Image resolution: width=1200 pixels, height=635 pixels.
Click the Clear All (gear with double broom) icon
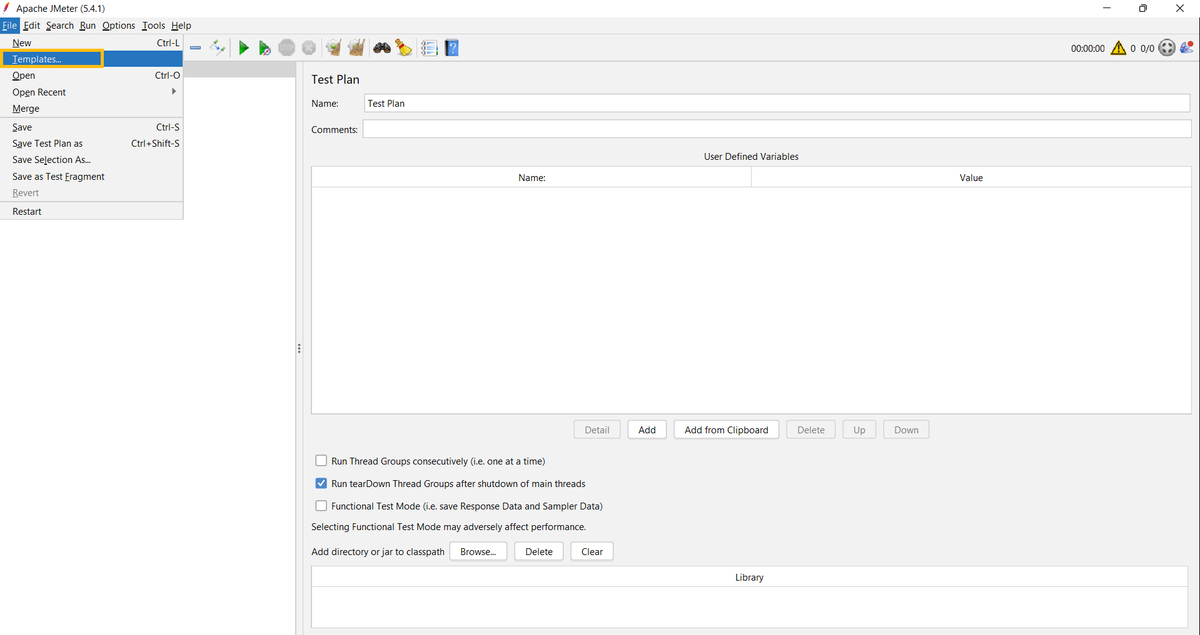[x=356, y=47]
